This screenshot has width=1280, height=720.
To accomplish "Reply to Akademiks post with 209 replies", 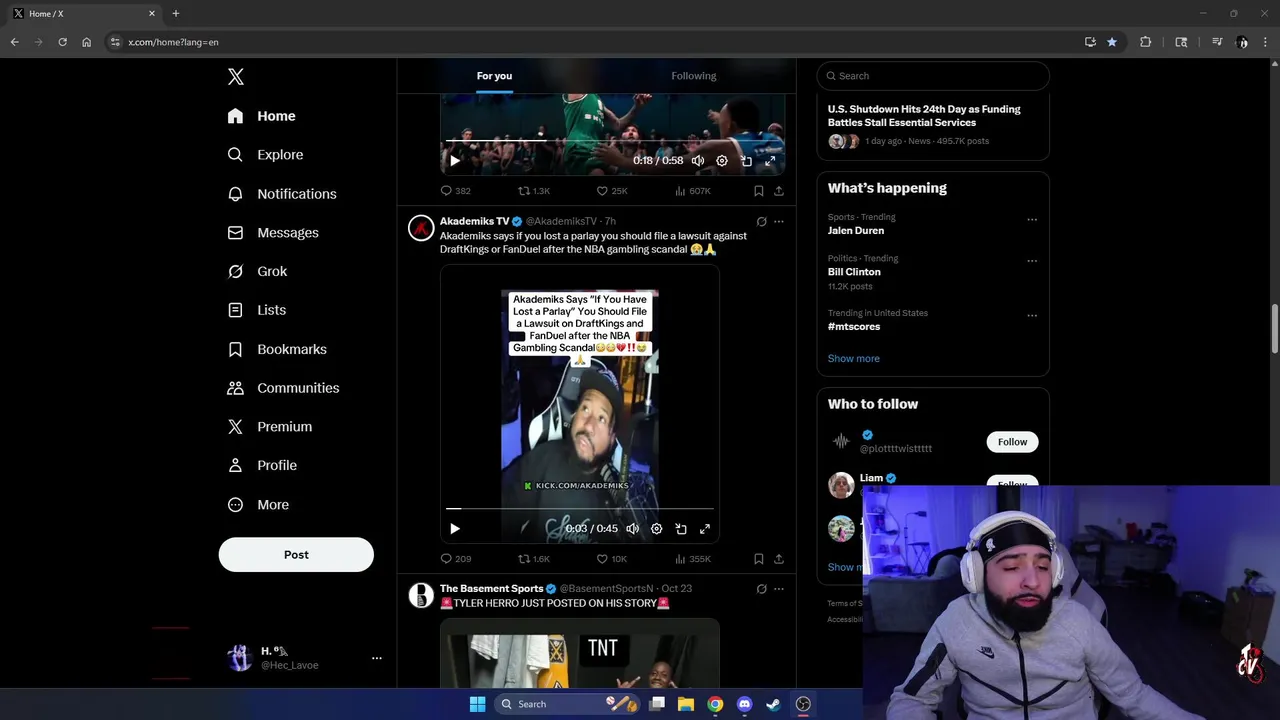I will (x=456, y=559).
